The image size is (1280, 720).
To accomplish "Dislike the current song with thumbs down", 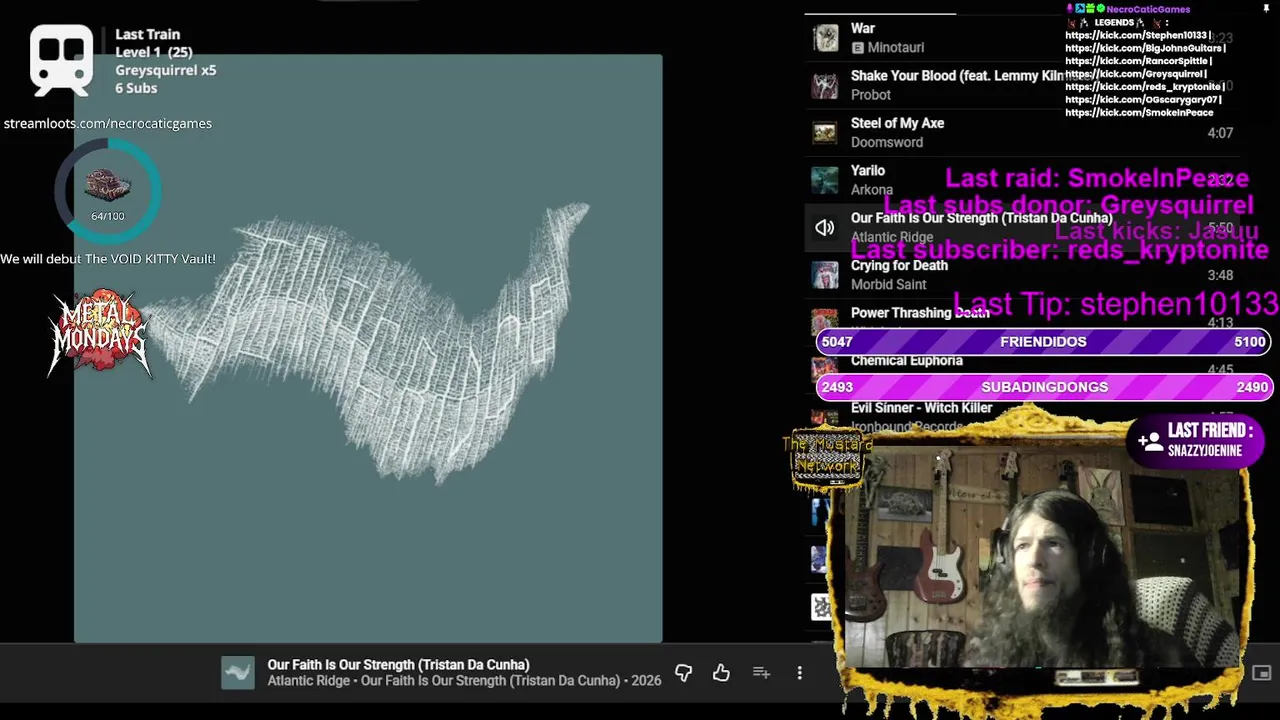I will pos(684,673).
